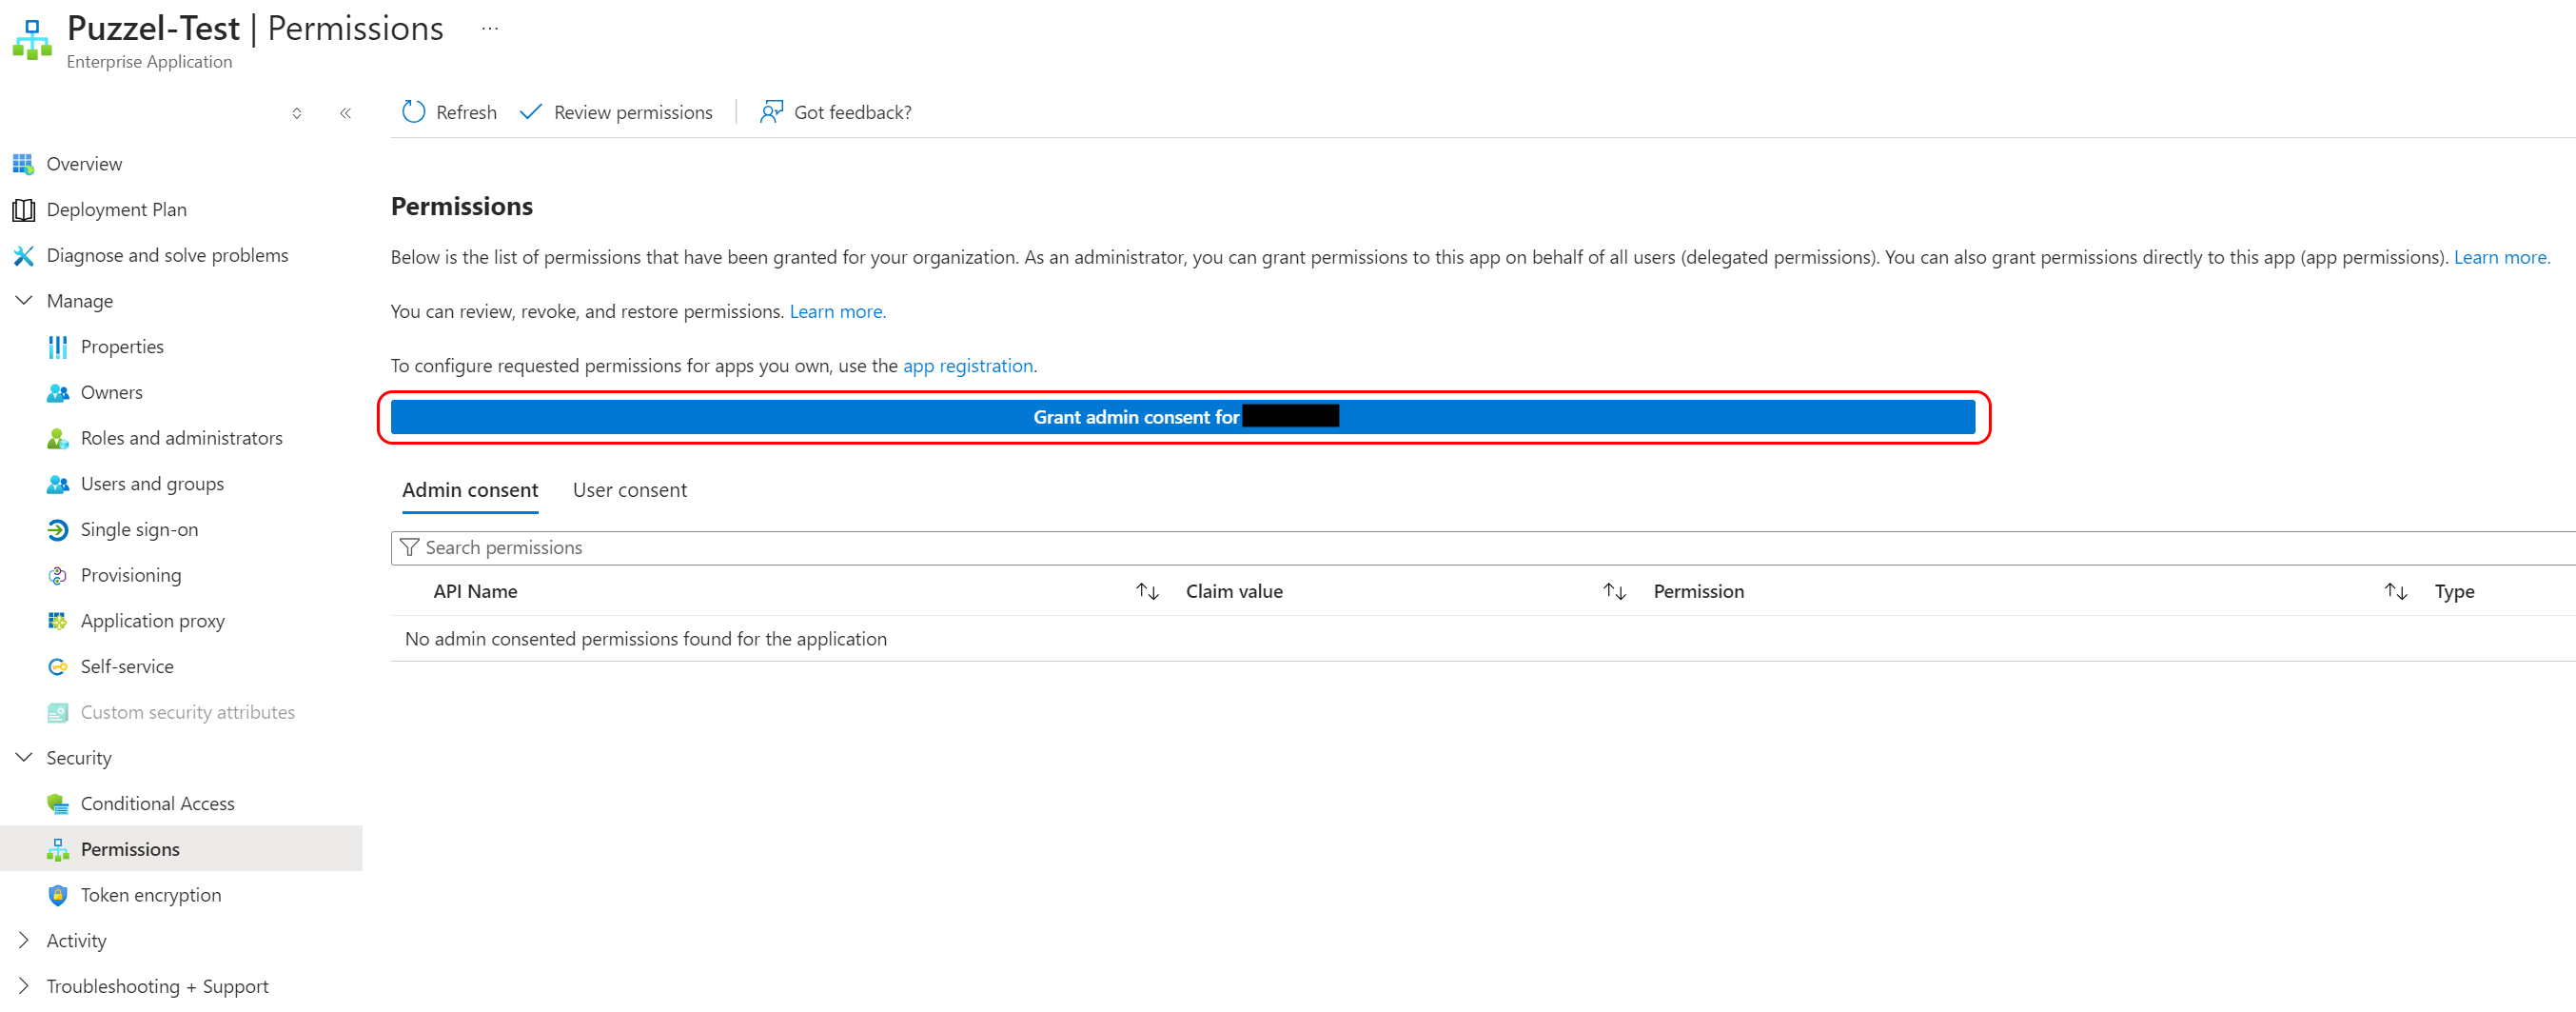
Task: Open the Overview grid icon
Action: tap(23, 164)
